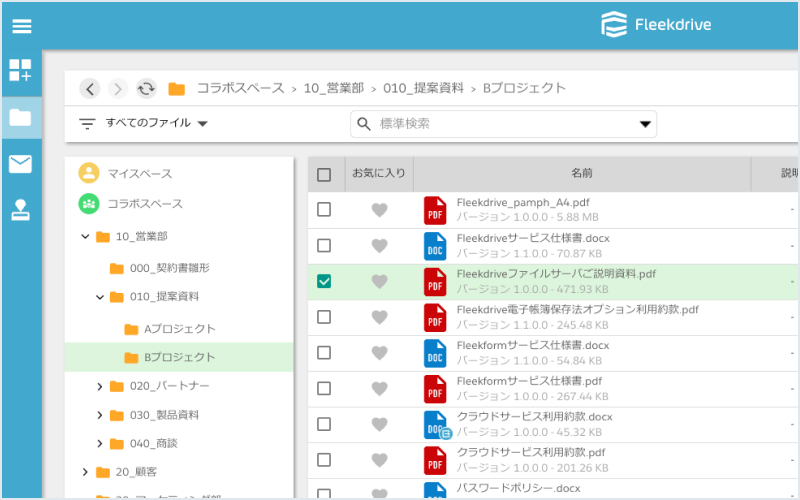Toggle the select-all header checkbox
Screen dimensions: 800x500
coord(324,174)
